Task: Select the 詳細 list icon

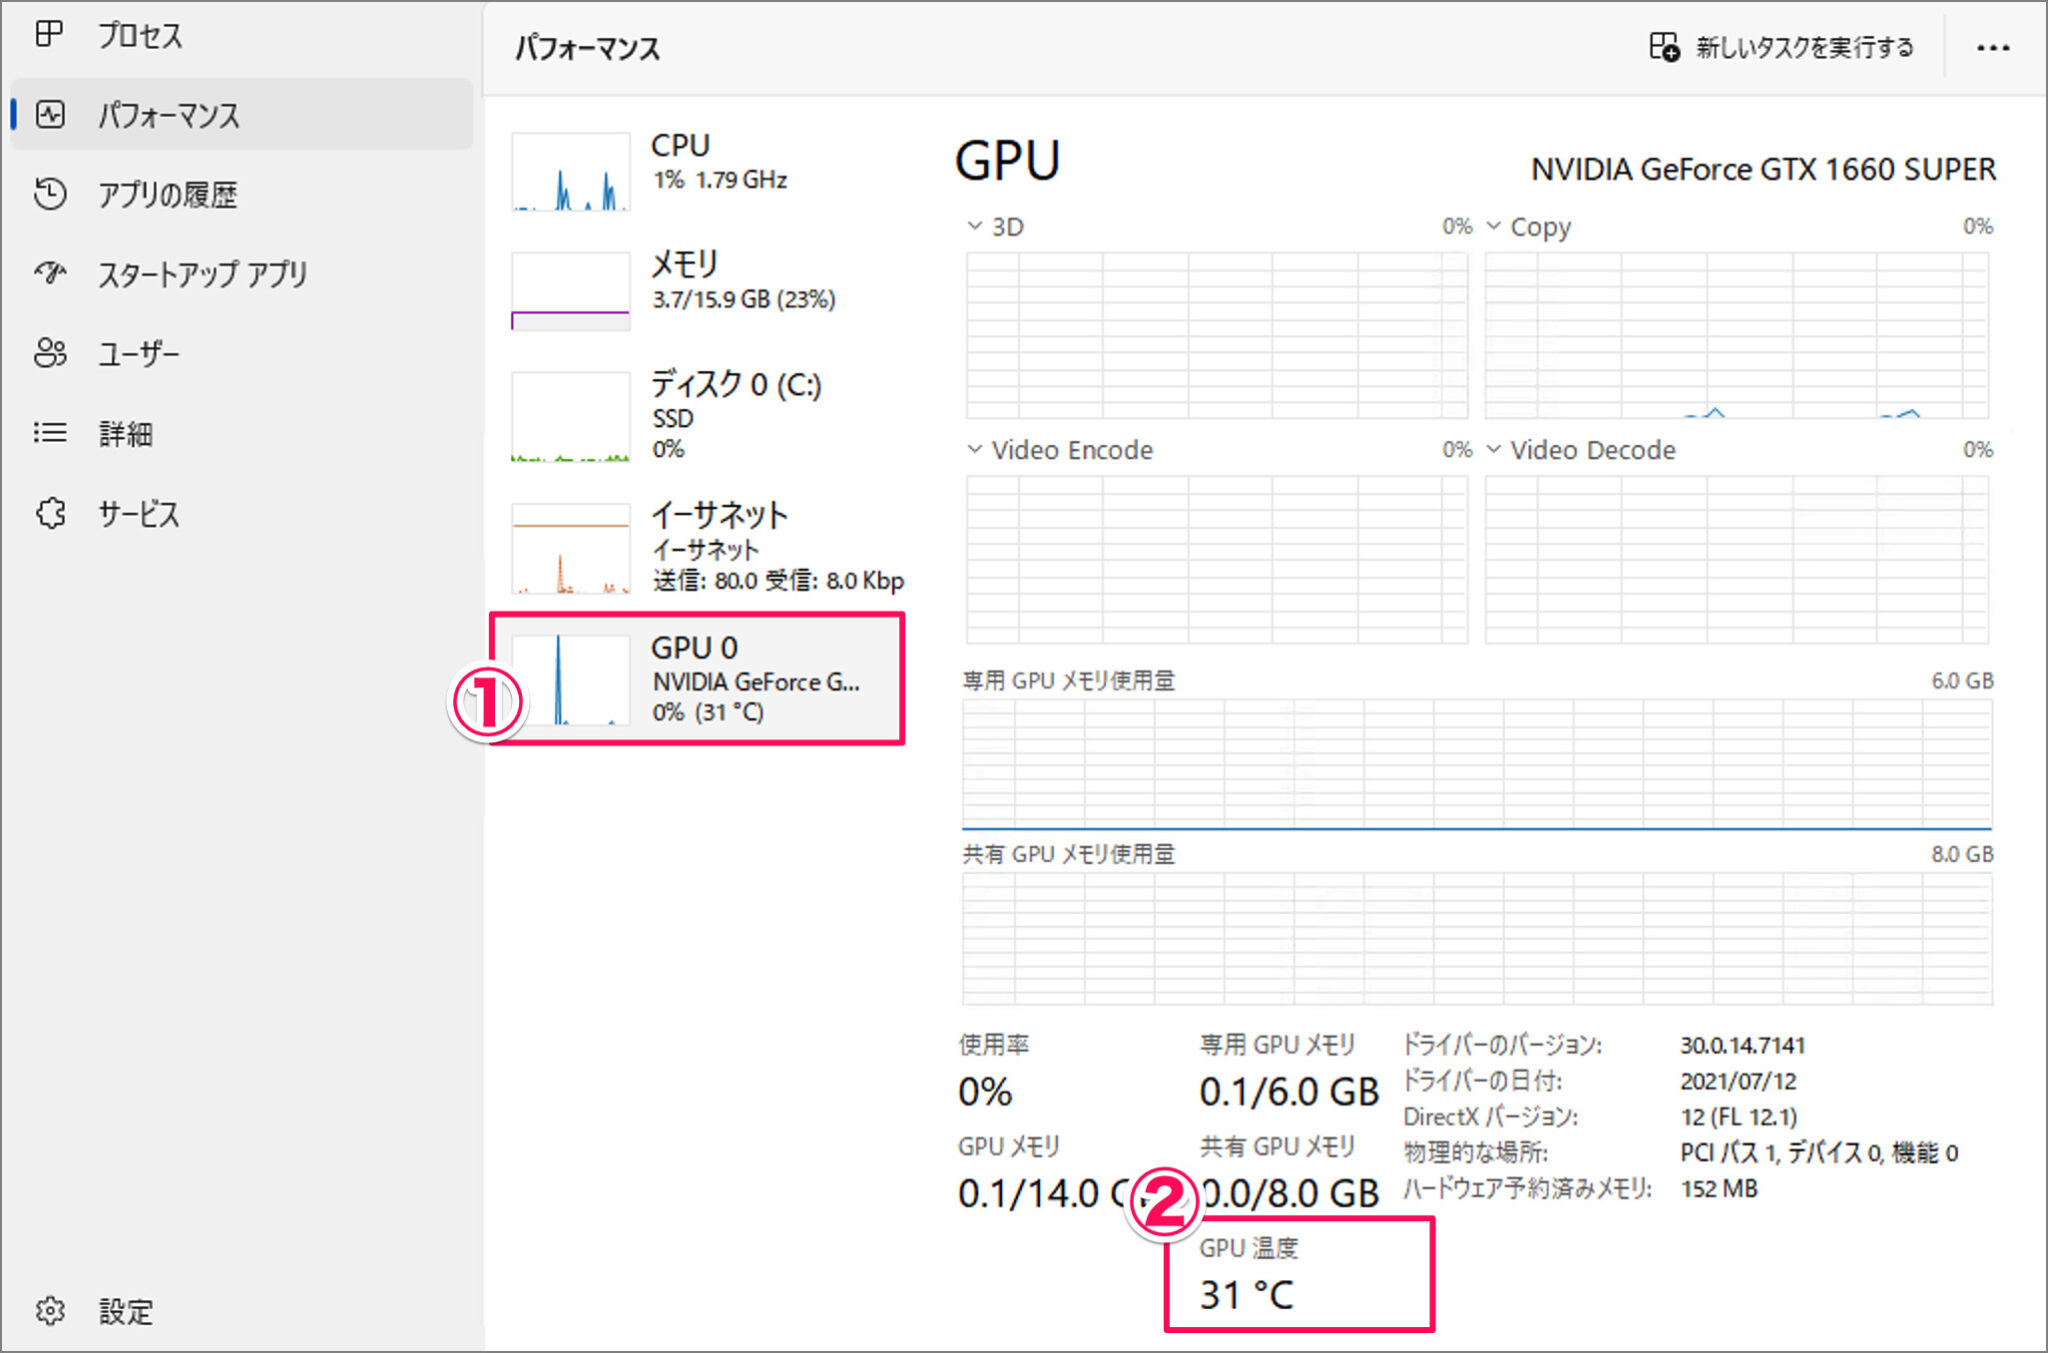Action: [x=50, y=433]
